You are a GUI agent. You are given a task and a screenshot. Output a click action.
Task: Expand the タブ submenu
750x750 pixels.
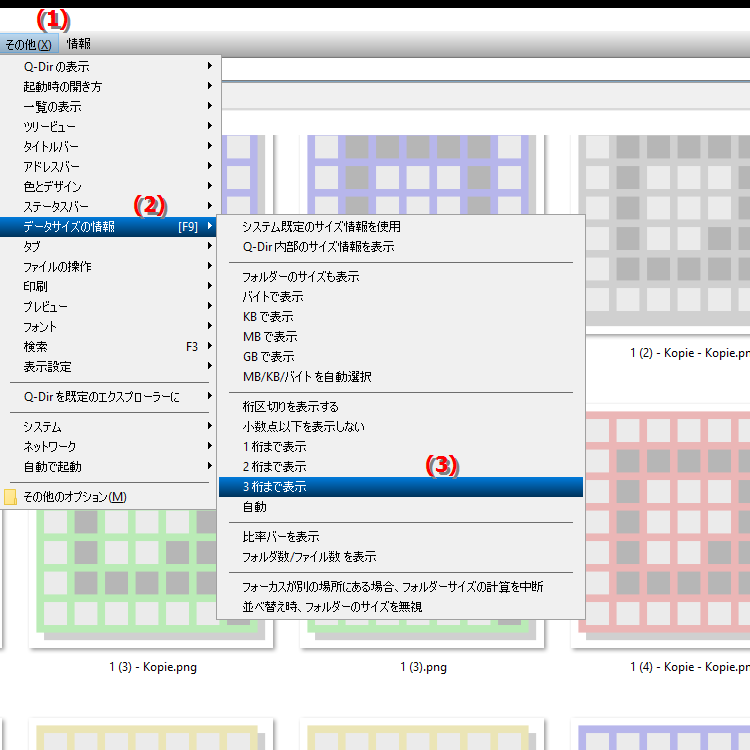(x=110, y=247)
